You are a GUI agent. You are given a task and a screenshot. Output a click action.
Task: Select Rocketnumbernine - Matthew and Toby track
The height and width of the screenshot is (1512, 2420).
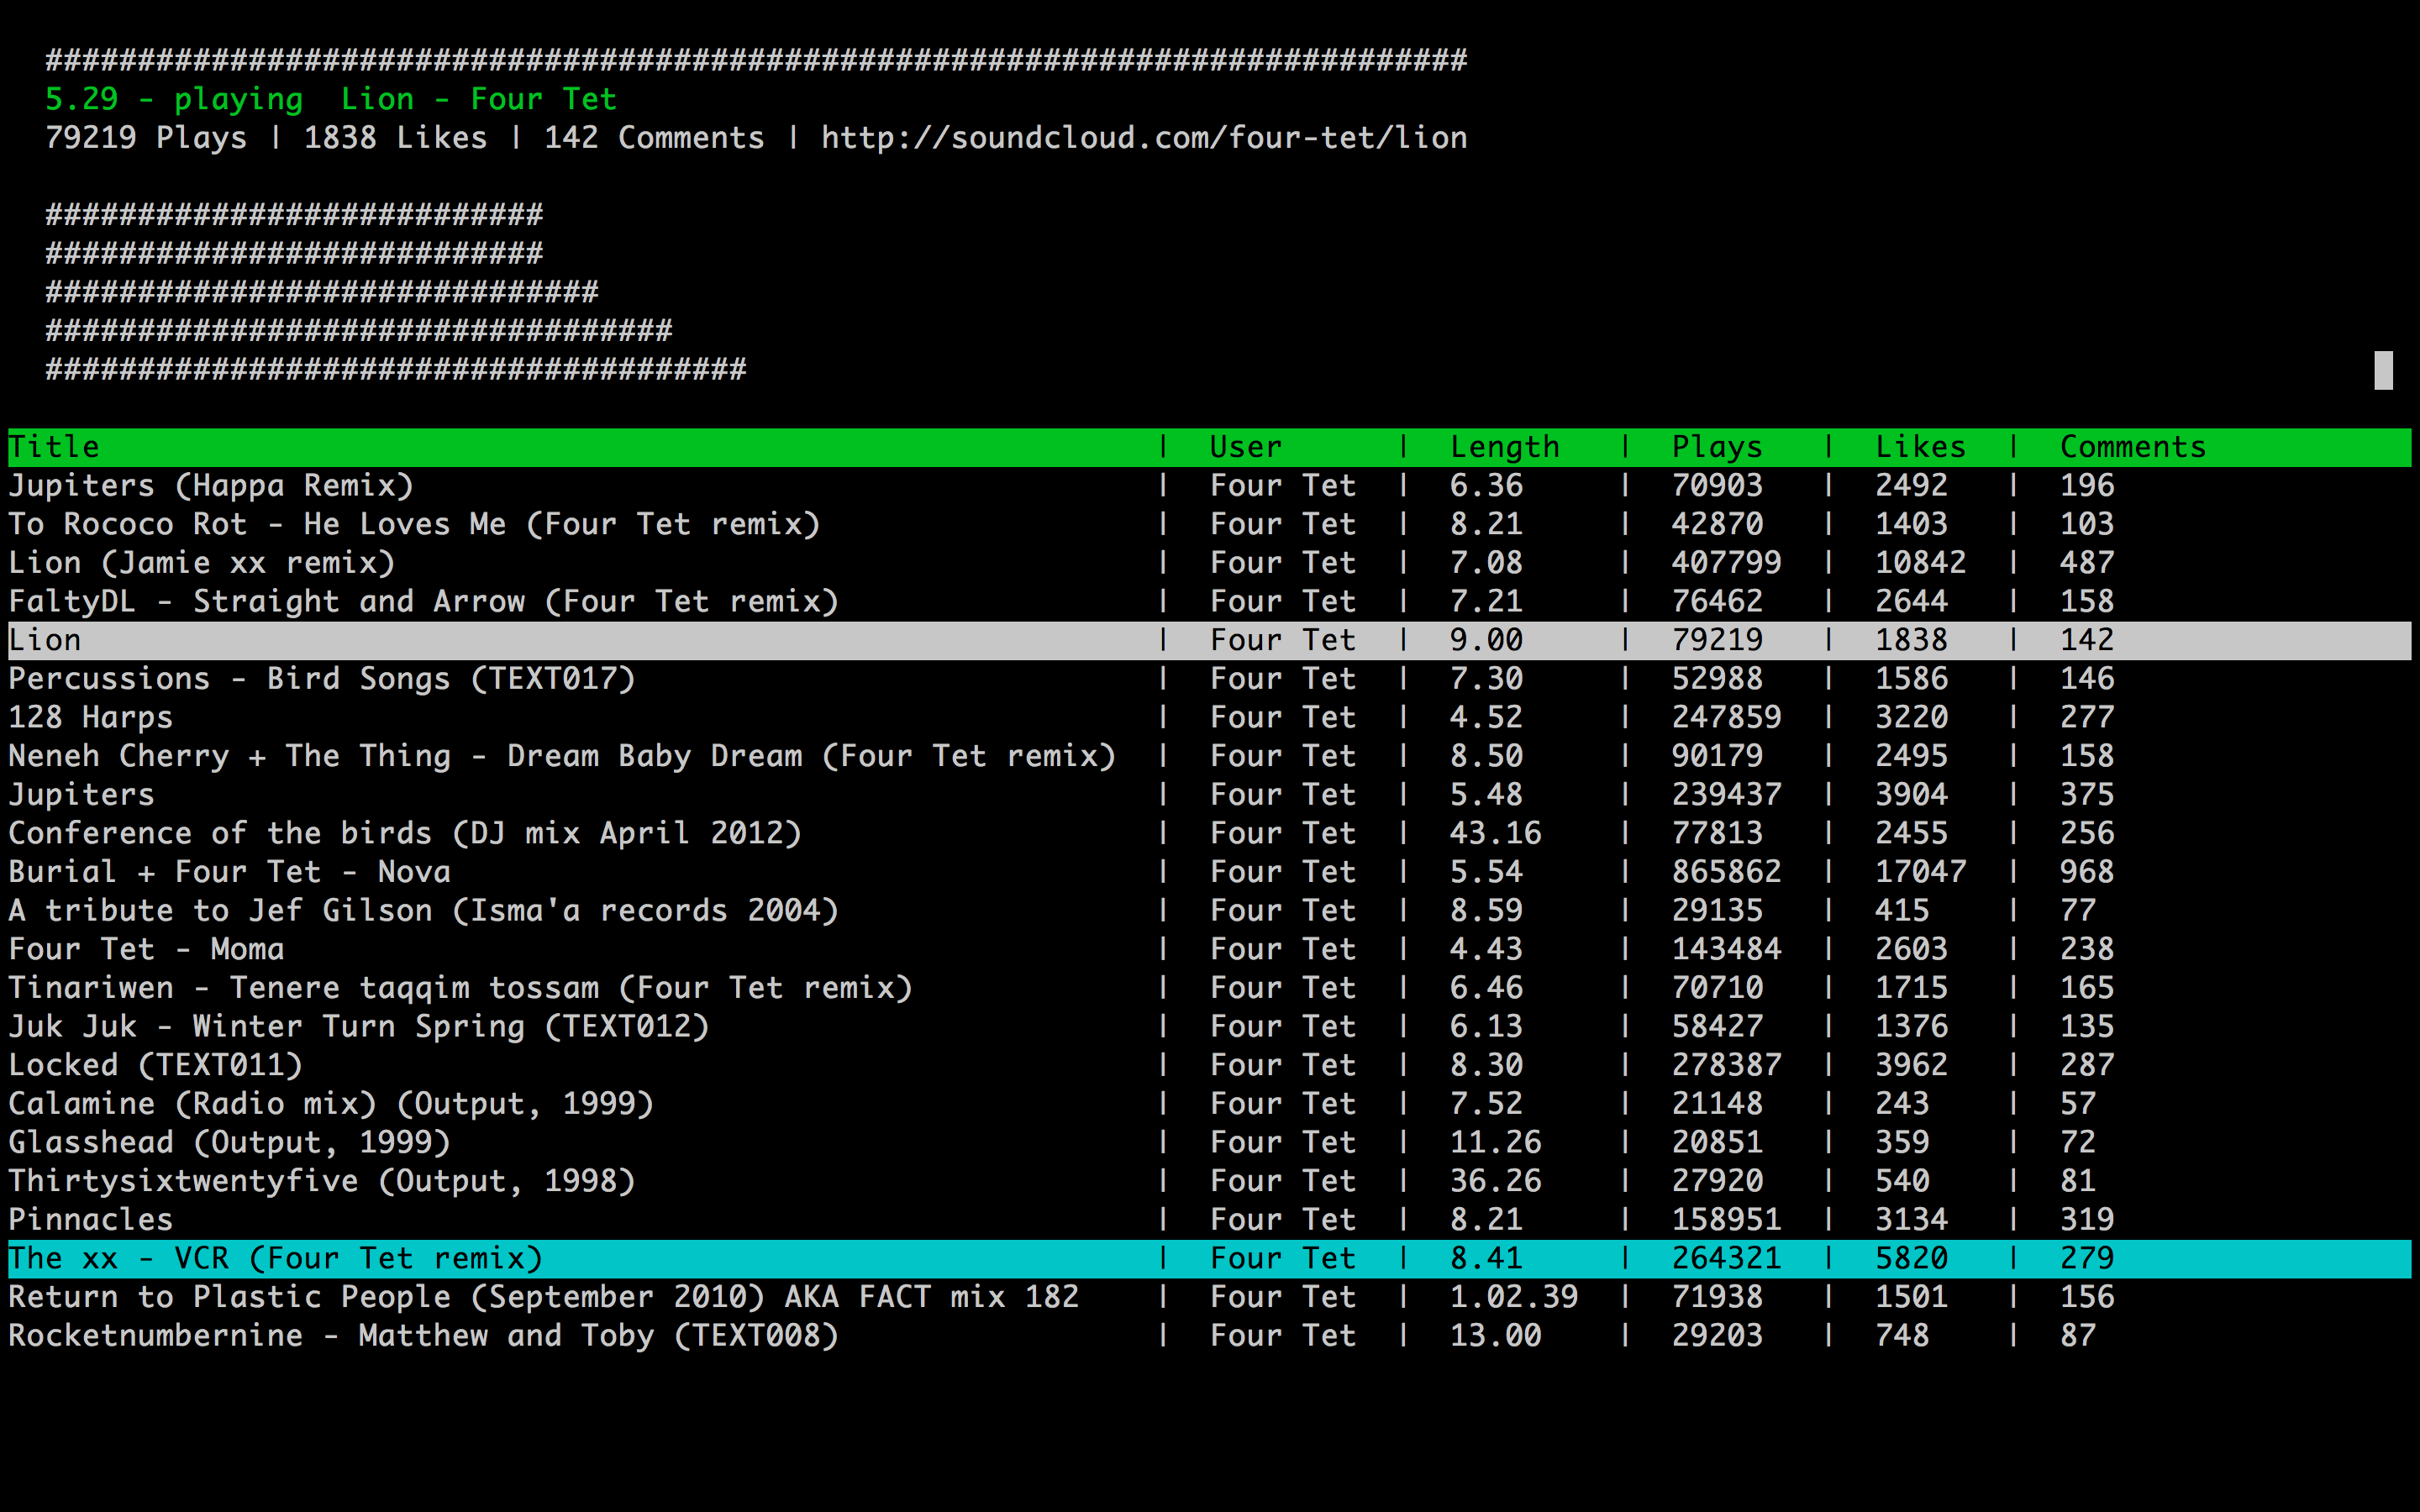pyautogui.click(x=422, y=1336)
